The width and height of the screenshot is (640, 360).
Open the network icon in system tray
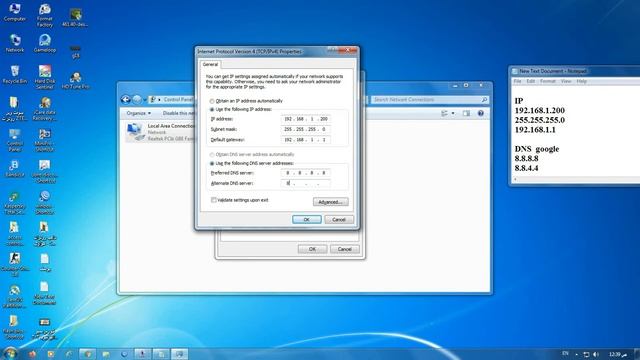pyautogui.click(x=586, y=354)
